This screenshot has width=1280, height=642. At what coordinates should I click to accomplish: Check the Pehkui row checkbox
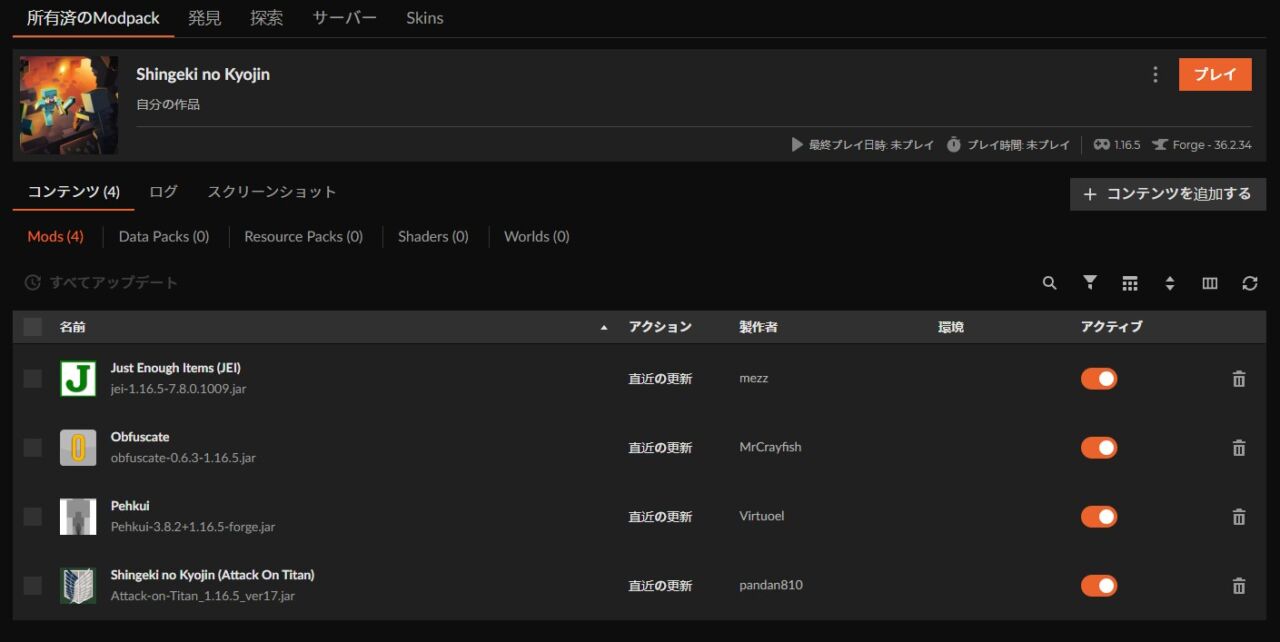pos(33,517)
